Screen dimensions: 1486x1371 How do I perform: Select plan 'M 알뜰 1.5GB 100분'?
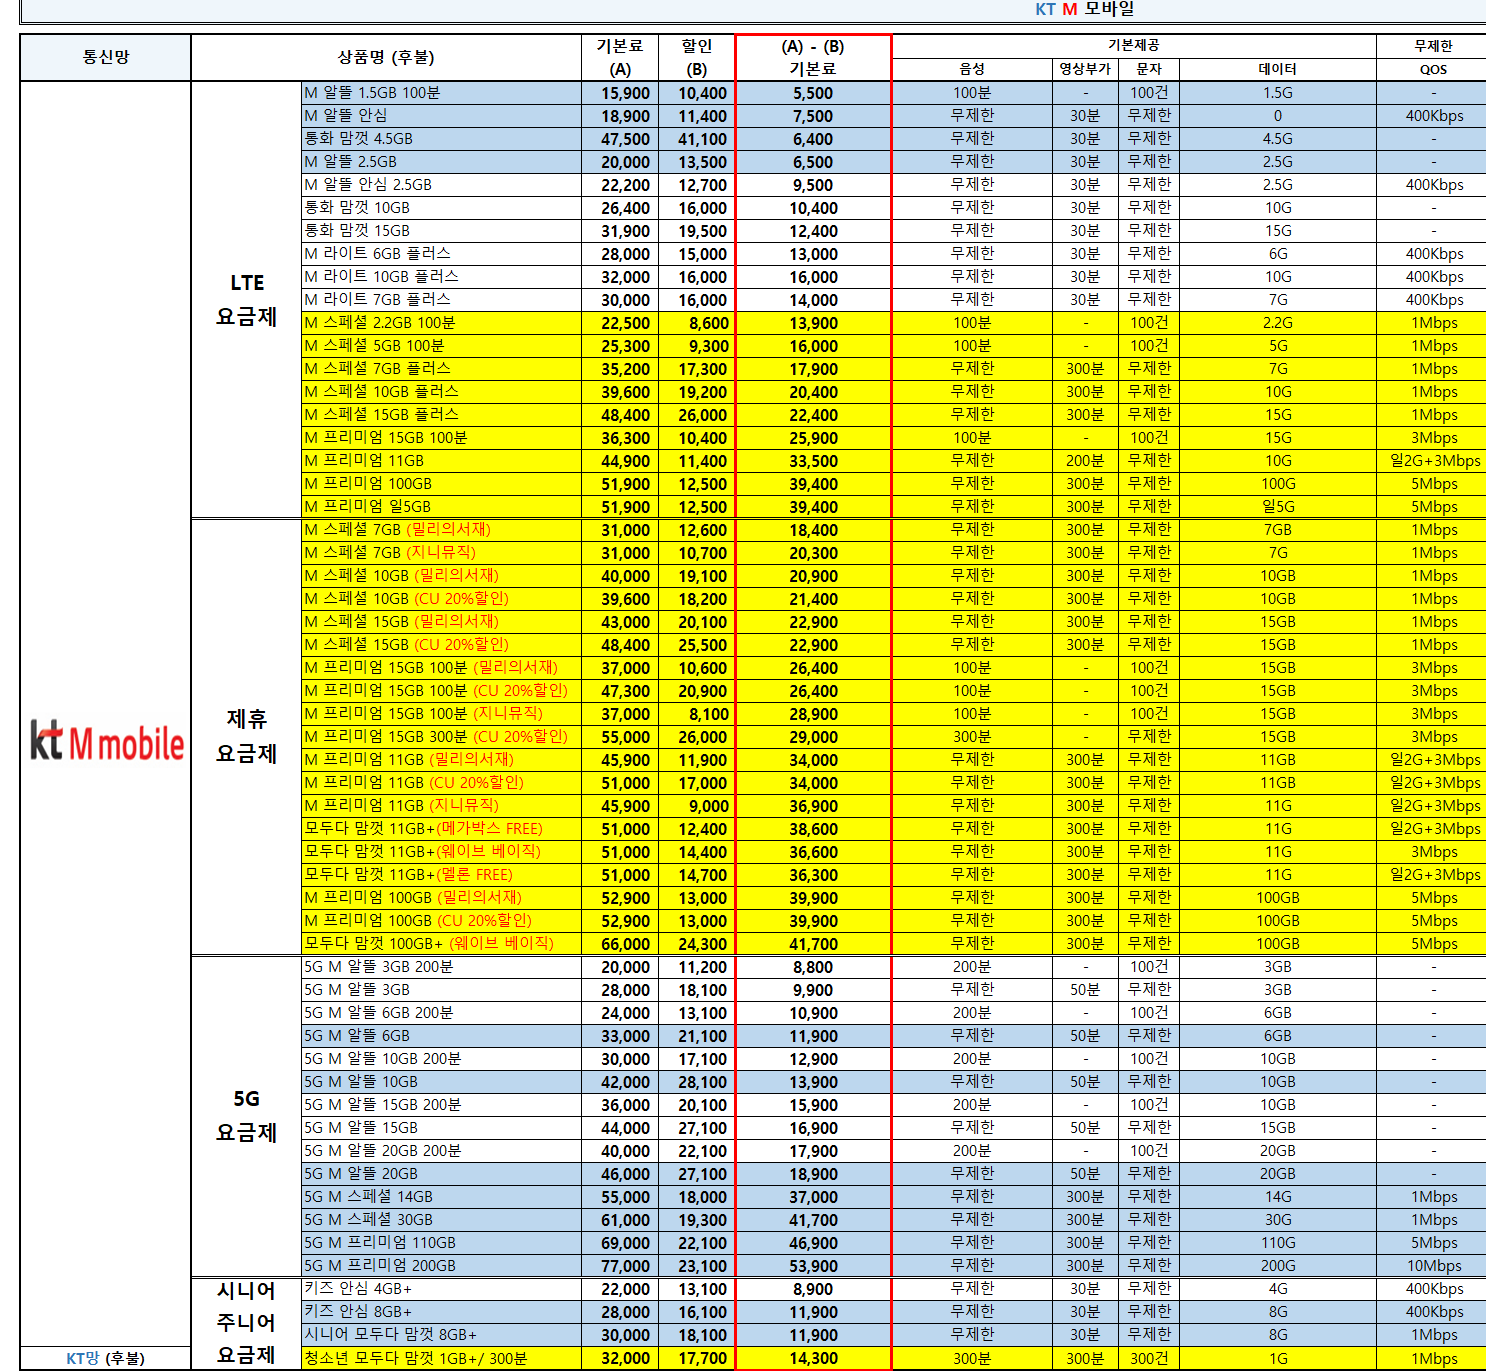coord(441,93)
